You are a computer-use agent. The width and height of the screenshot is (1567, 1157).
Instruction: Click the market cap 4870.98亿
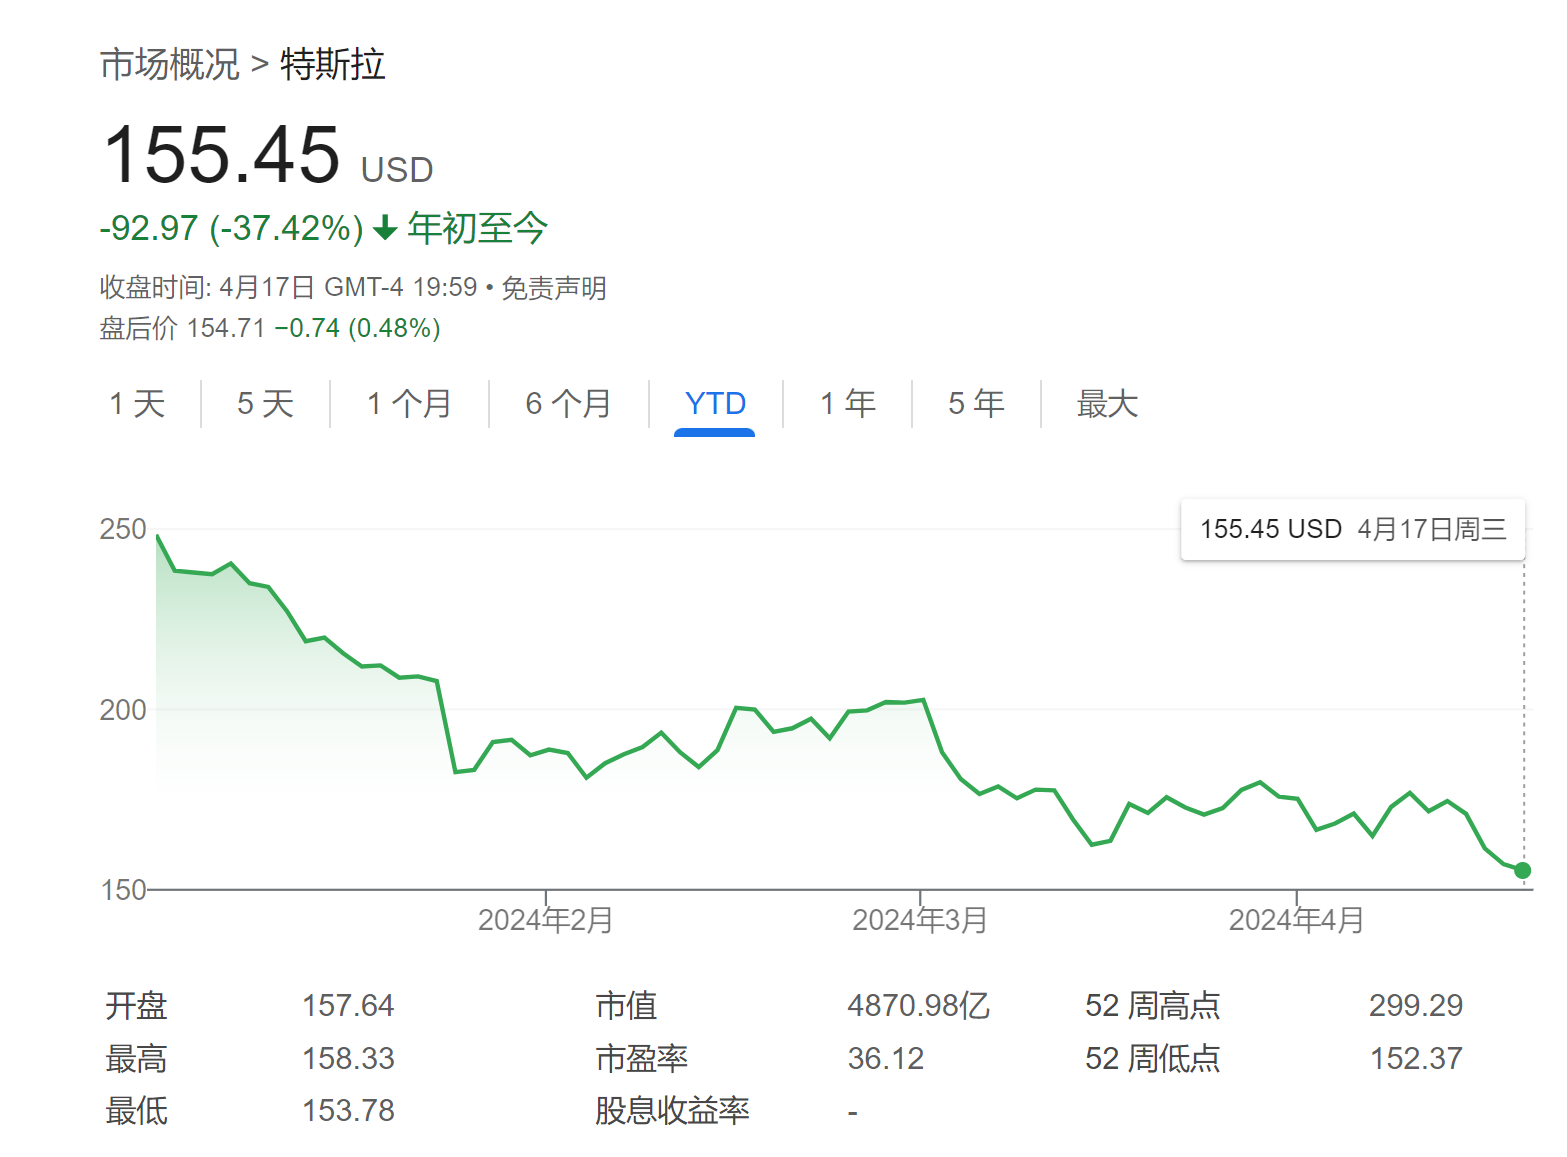point(918,1005)
